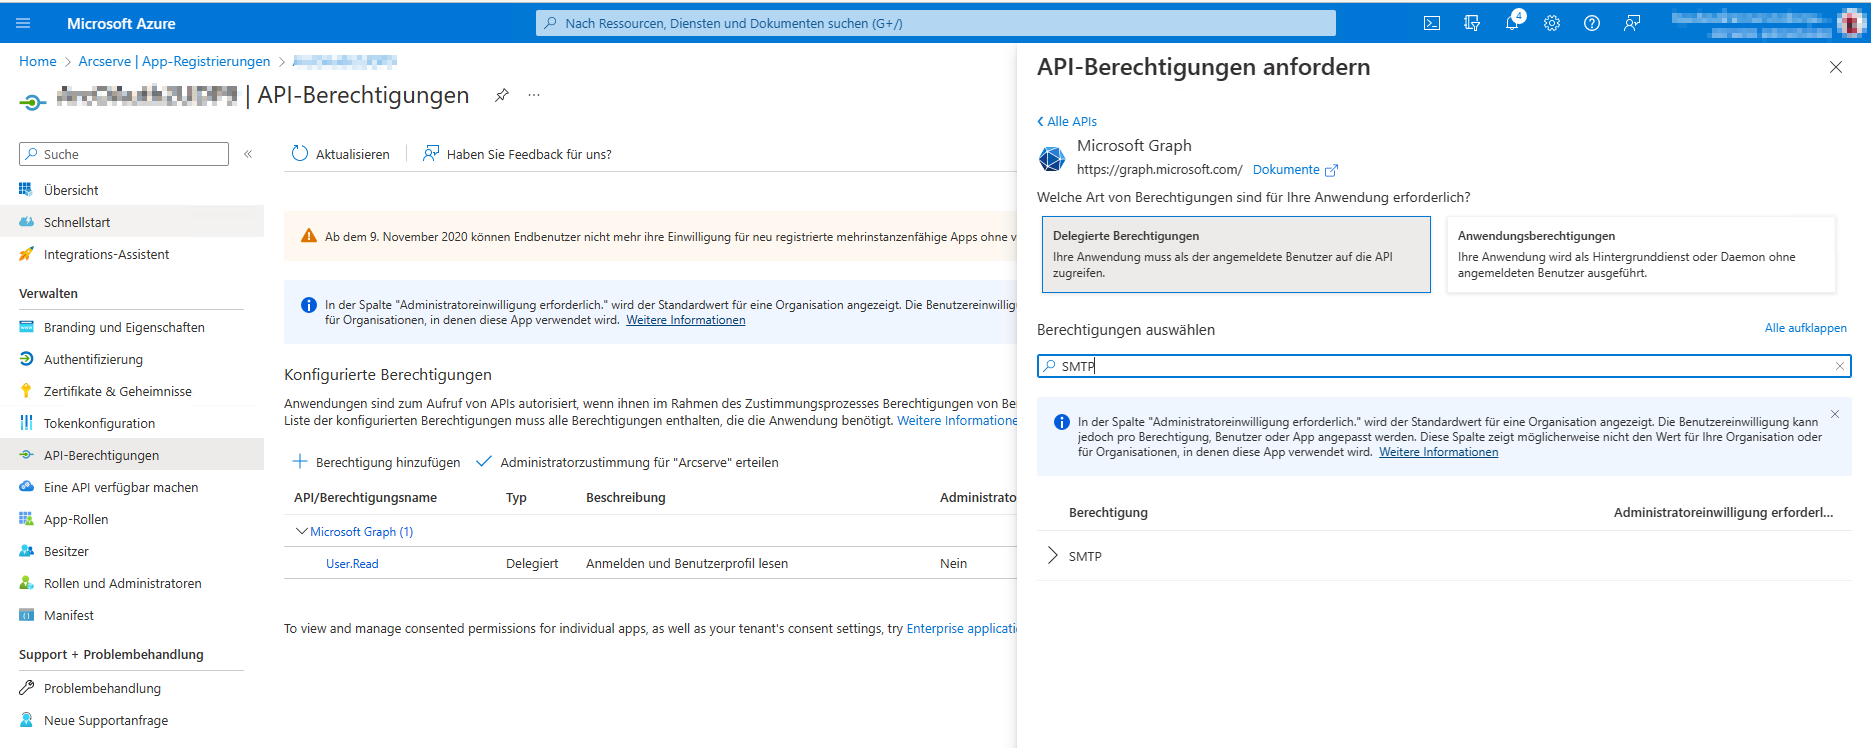The width and height of the screenshot is (1871, 748).
Task: Open portal settings gear
Action: (x=1552, y=23)
